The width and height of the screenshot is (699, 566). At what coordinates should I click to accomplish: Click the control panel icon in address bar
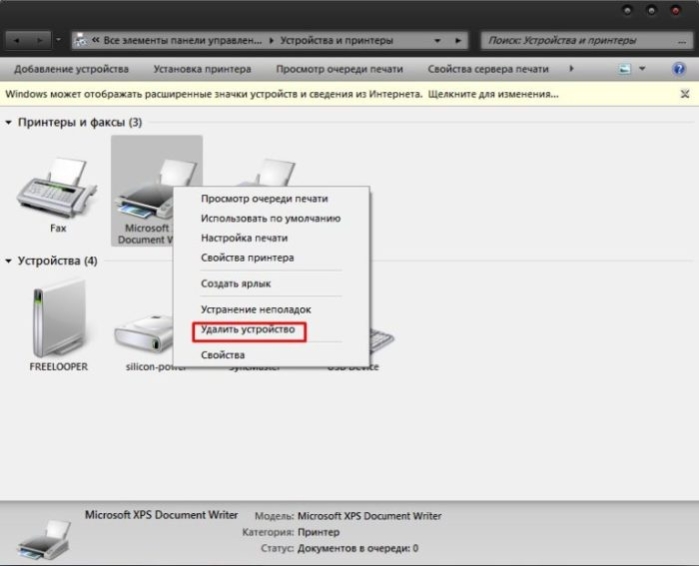click(81, 40)
